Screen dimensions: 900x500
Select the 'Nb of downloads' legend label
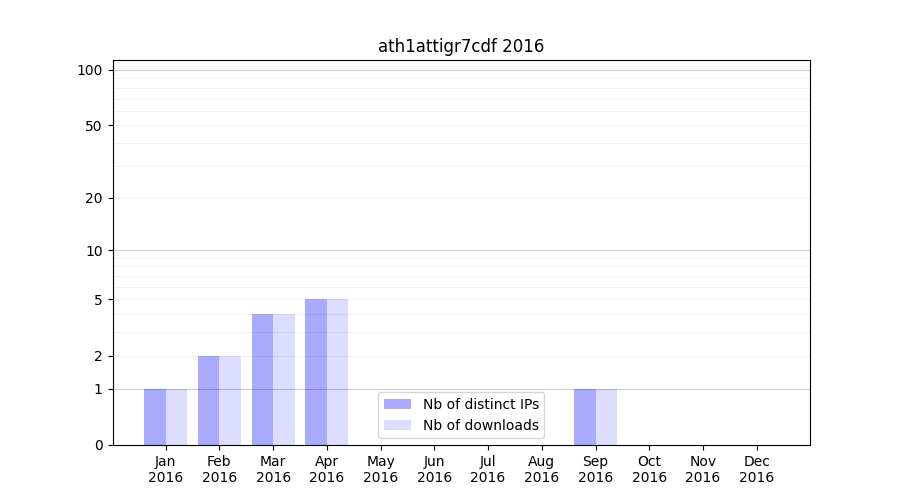[x=480, y=425]
